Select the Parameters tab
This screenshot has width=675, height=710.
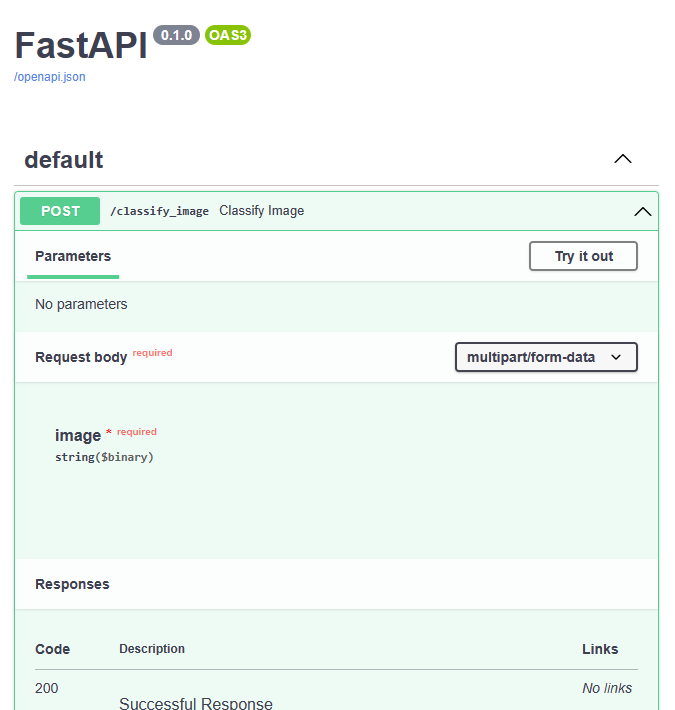coord(73,256)
